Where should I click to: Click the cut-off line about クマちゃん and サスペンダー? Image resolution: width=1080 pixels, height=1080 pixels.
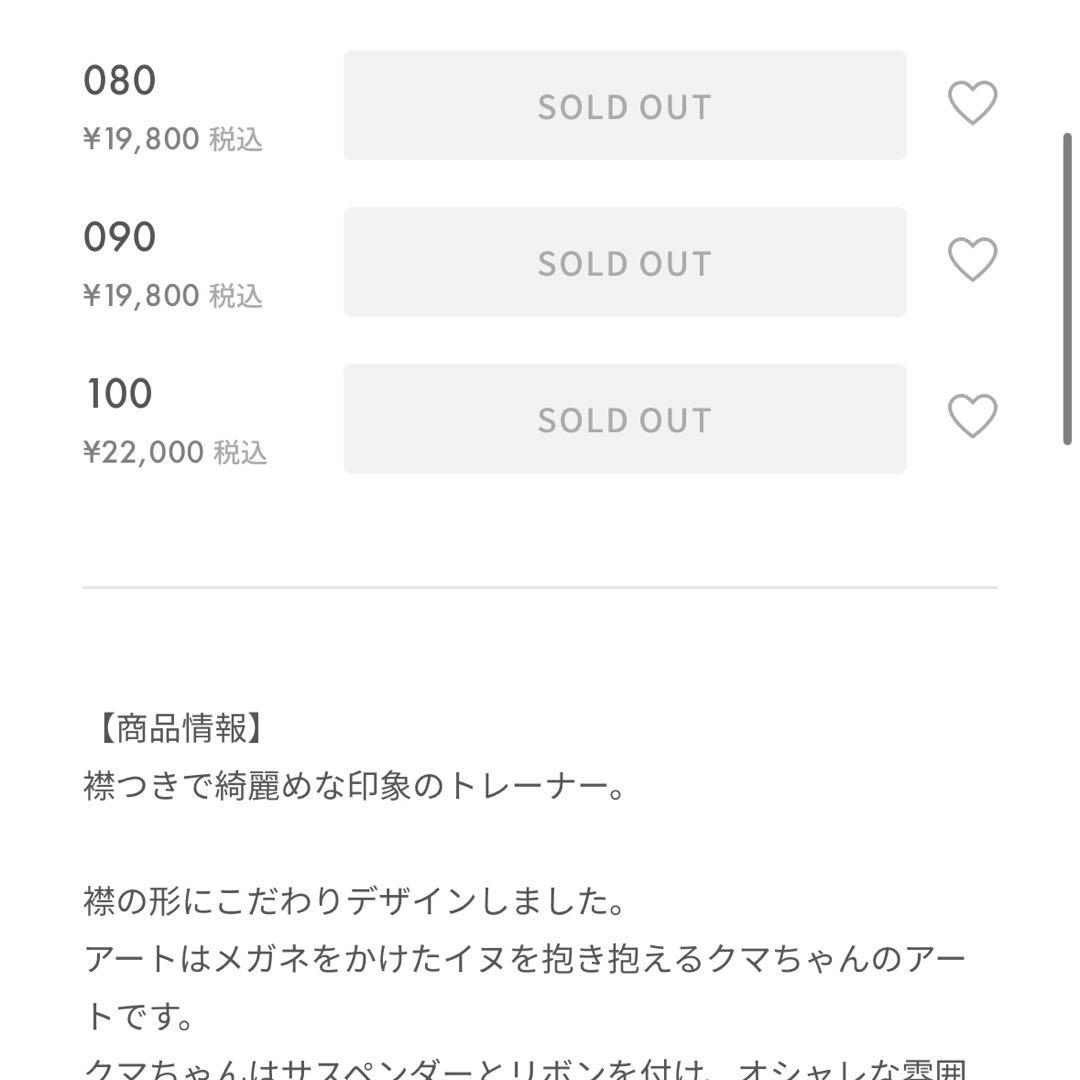(x=525, y=1068)
